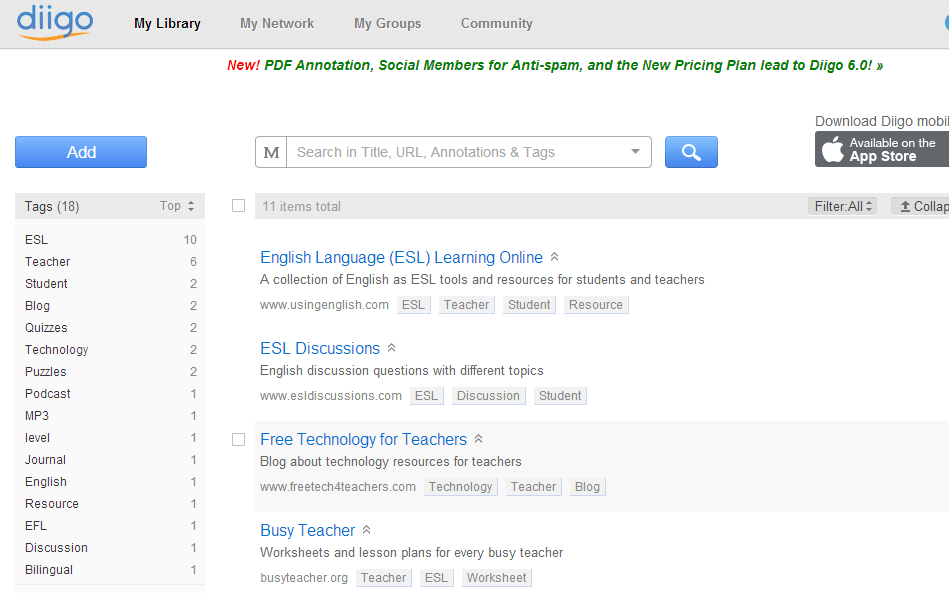The width and height of the screenshot is (949, 593).
Task: Click the magnifier search button
Action: click(x=691, y=152)
